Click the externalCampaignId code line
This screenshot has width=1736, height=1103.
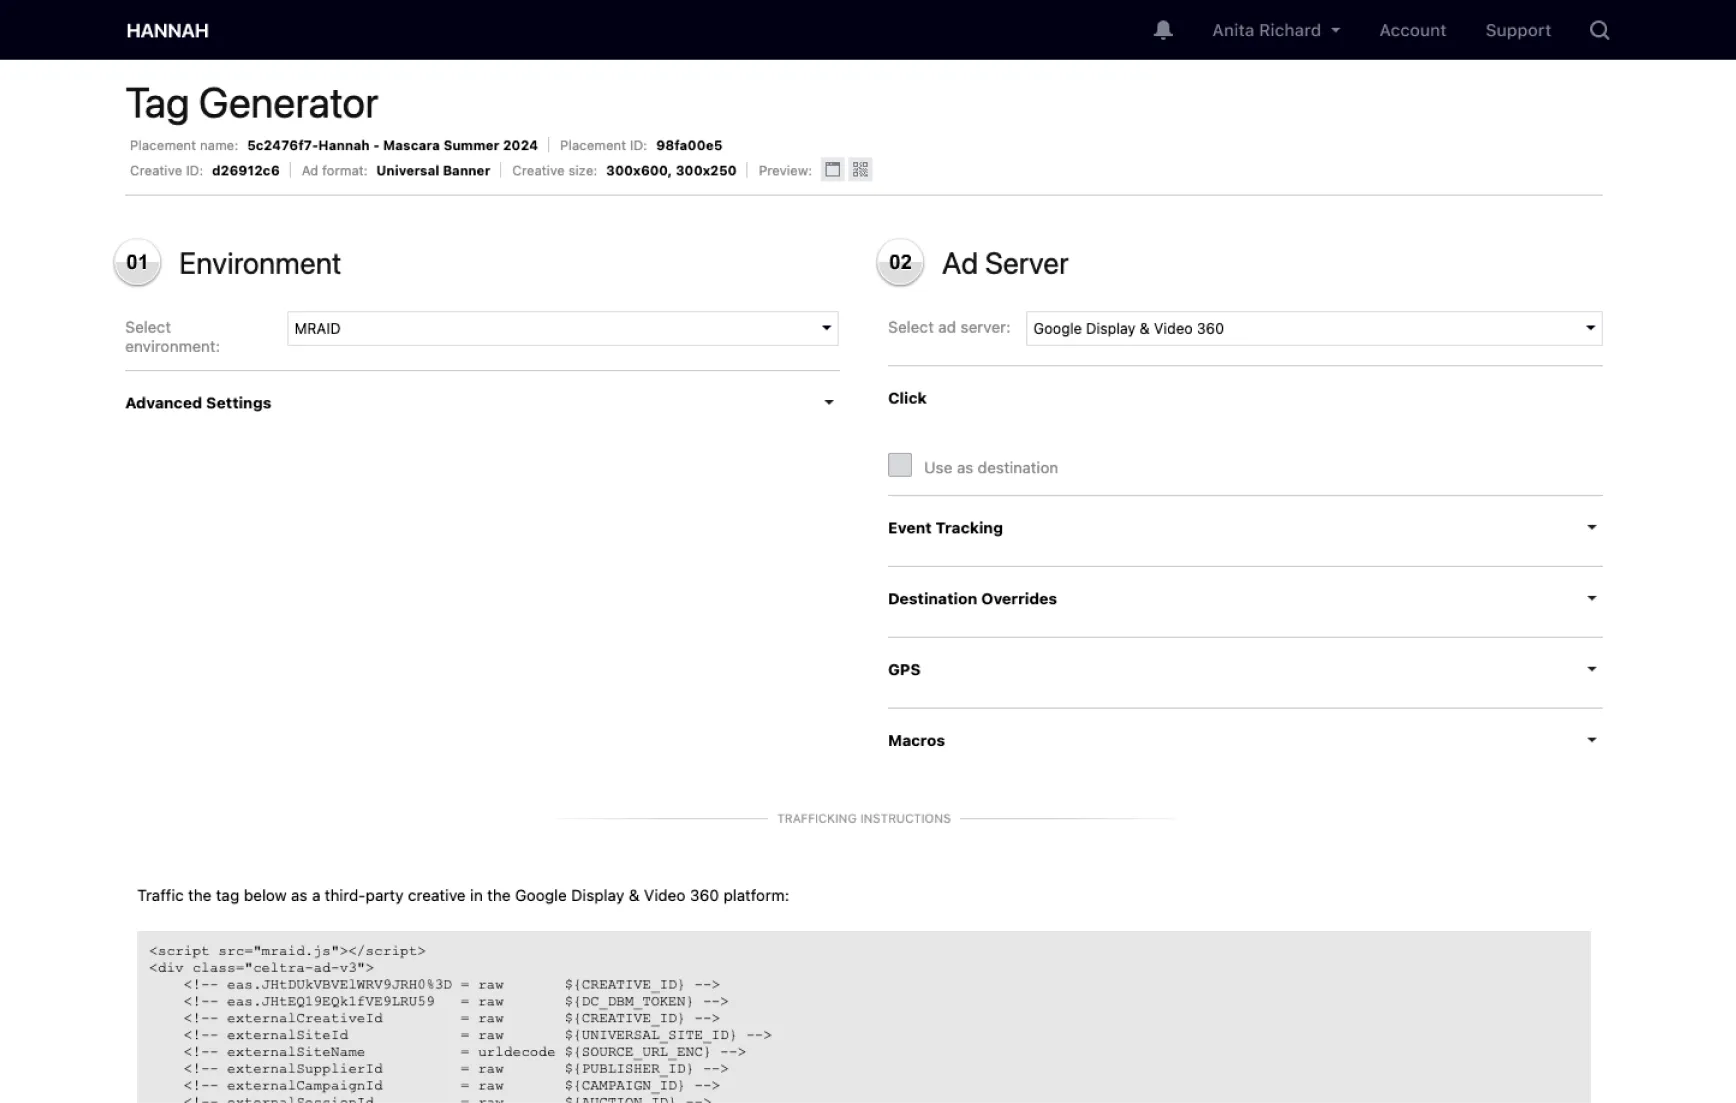(x=451, y=1085)
